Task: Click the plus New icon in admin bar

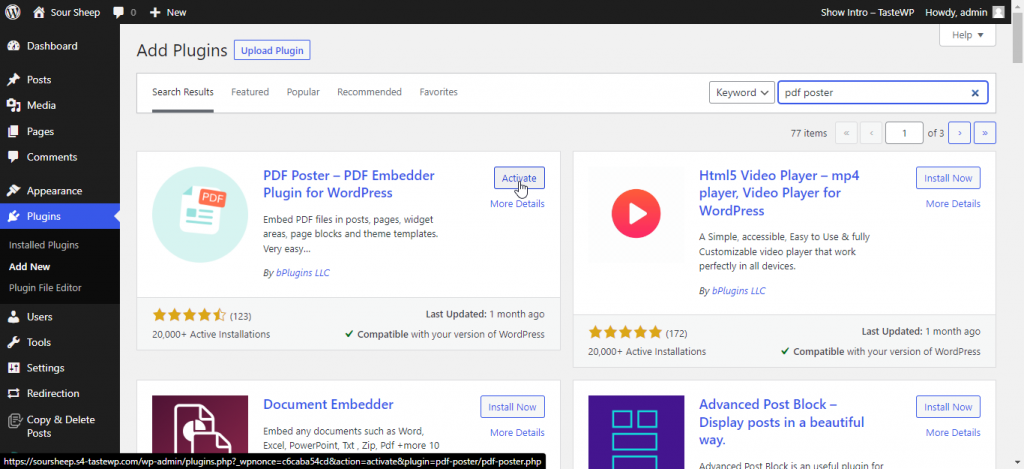Action: click(155, 12)
